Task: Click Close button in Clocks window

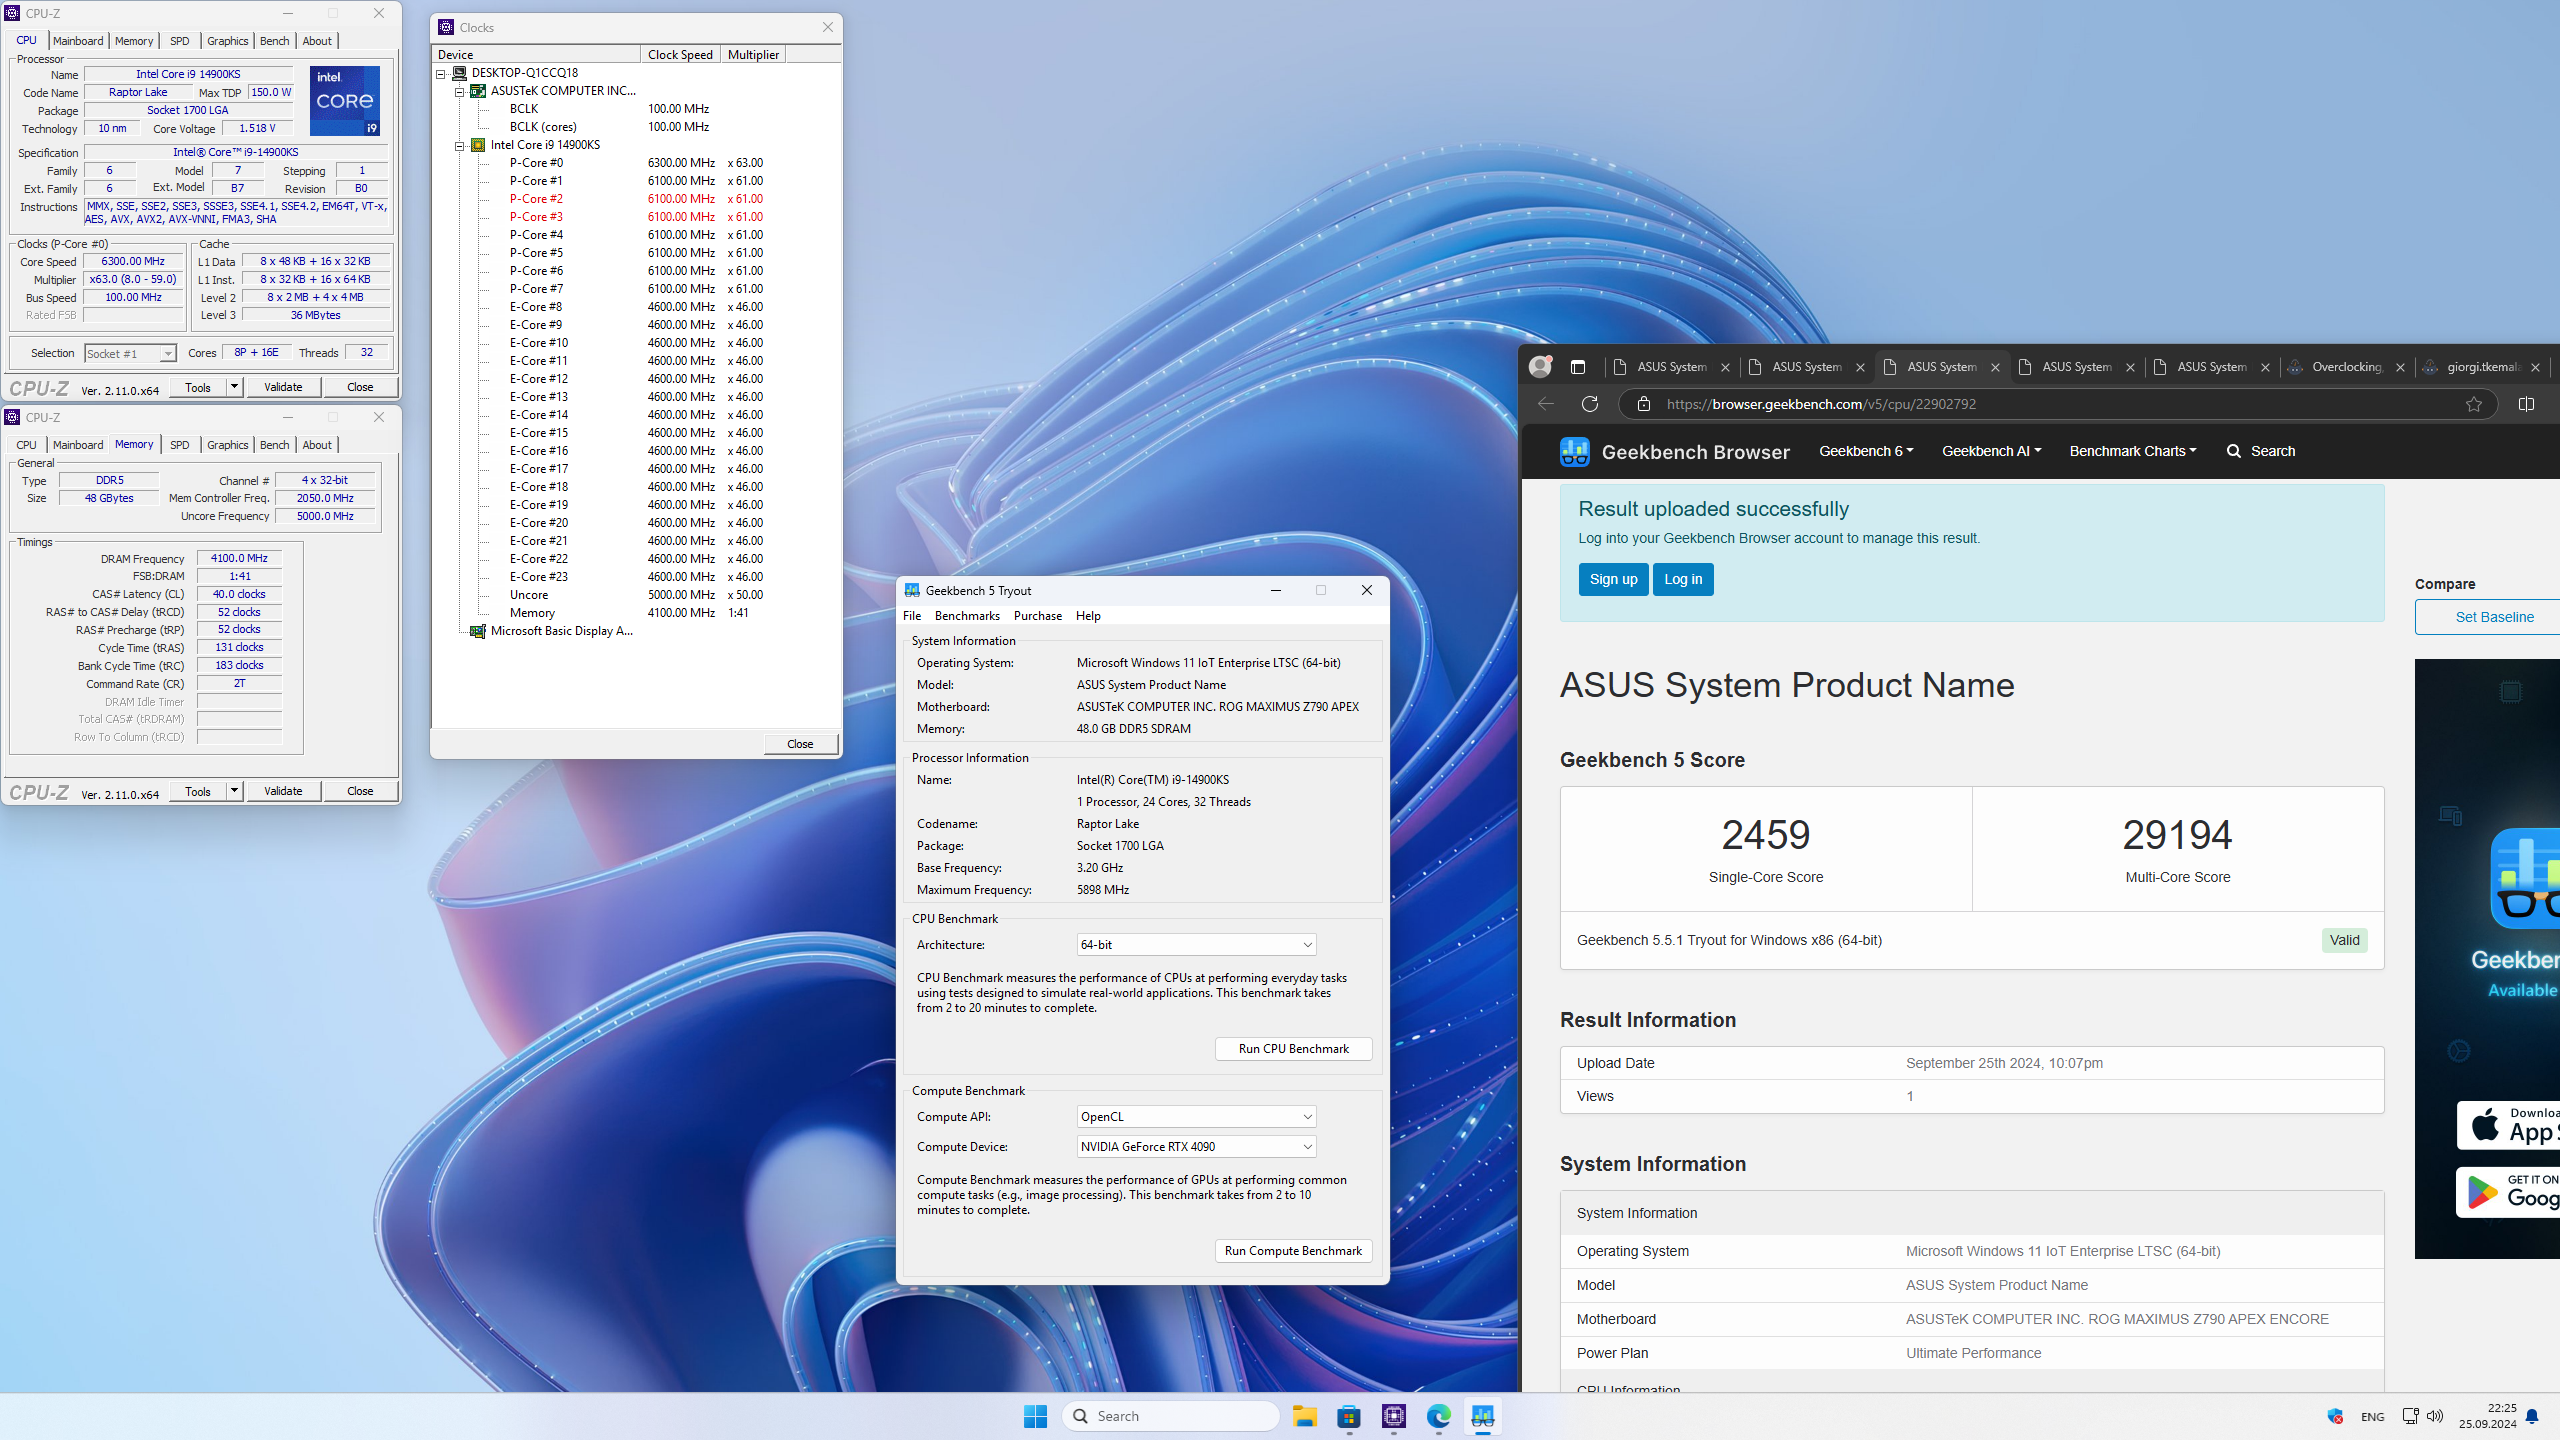Action: tap(800, 744)
